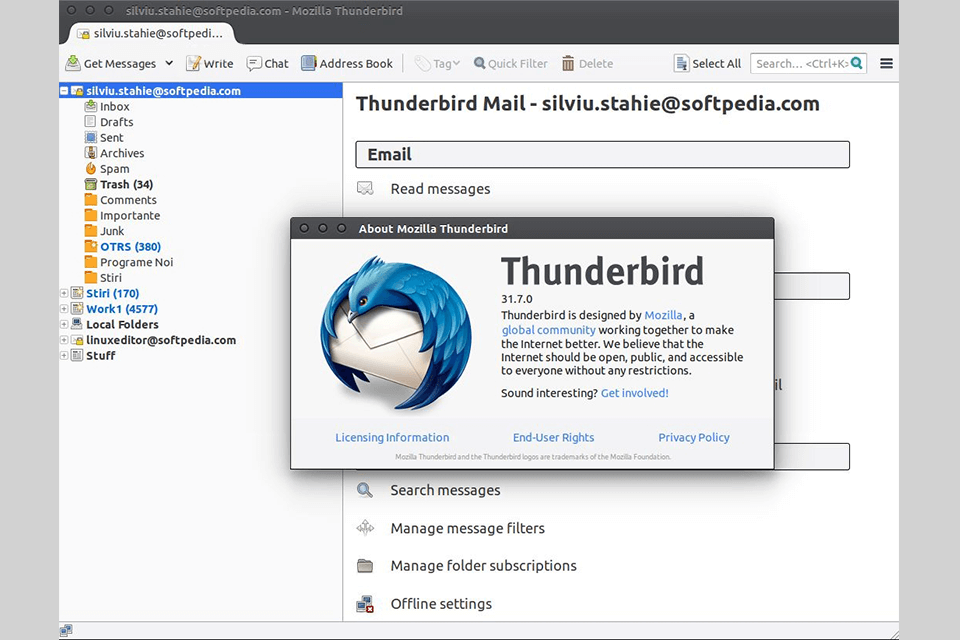Click the Email section header
This screenshot has width=960, height=640.
(x=602, y=154)
